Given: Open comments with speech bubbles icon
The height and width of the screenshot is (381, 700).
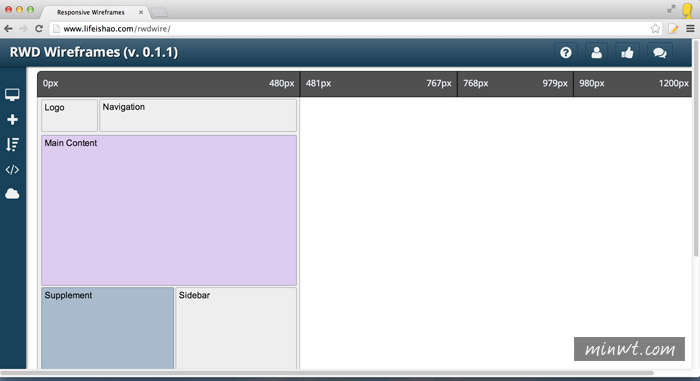Looking at the screenshot, I should pyautogui.click(x=659, y=53).
